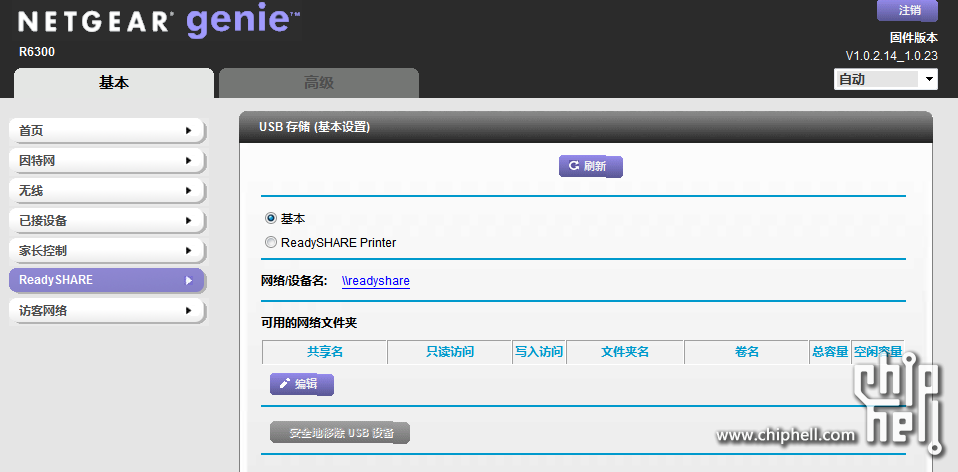Select the 基本 radio button
This screenshot has height=472, width=958.
pyautogui.click(x=271, y=218)
